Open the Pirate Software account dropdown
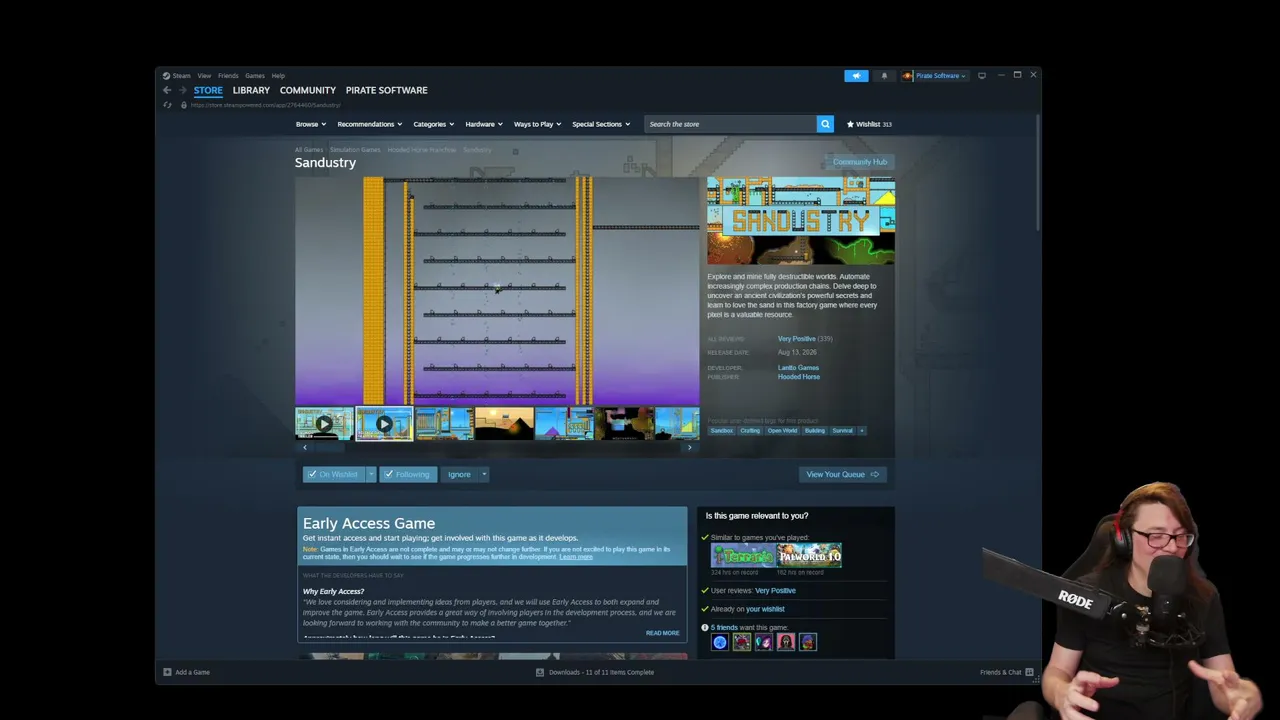This screenshot has width=1280, height=720. [x=940, y=76]
